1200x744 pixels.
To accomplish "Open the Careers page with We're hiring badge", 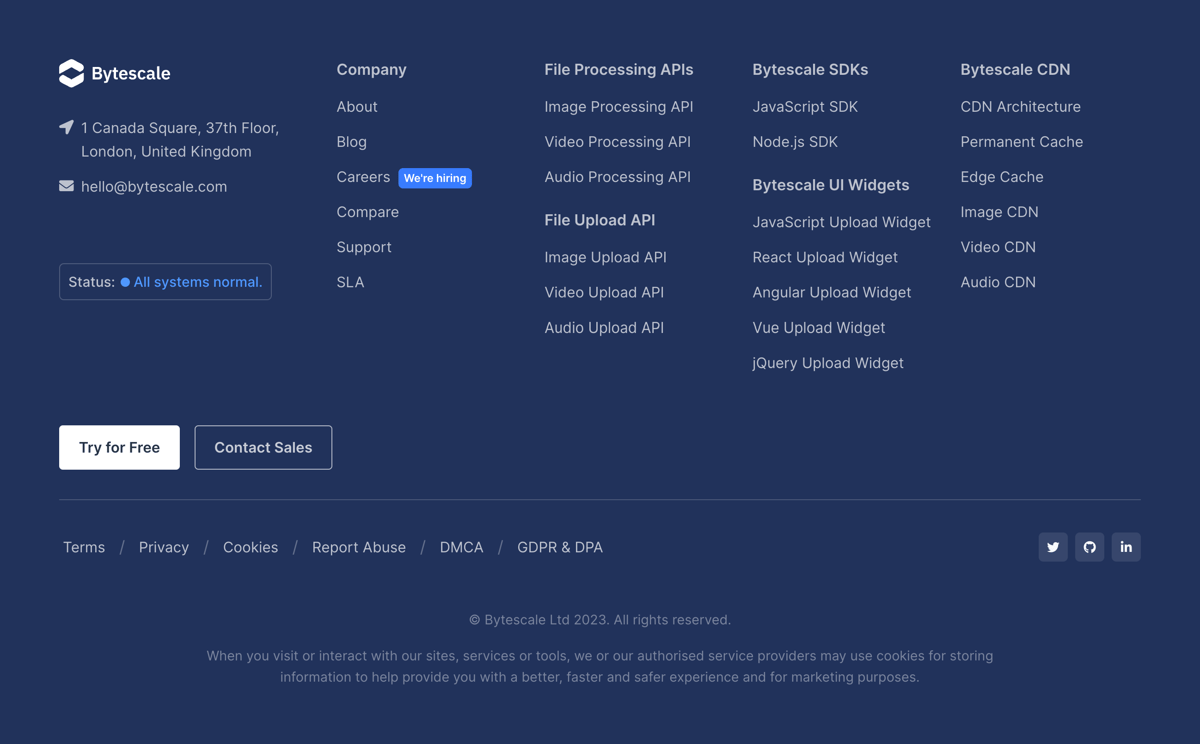I will point(363,177).
